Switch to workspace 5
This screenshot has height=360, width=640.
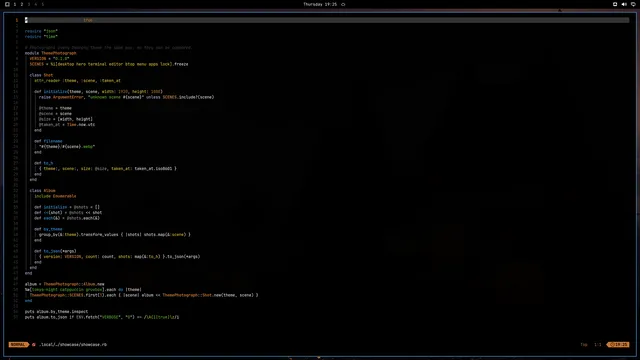tap(42, 4)
